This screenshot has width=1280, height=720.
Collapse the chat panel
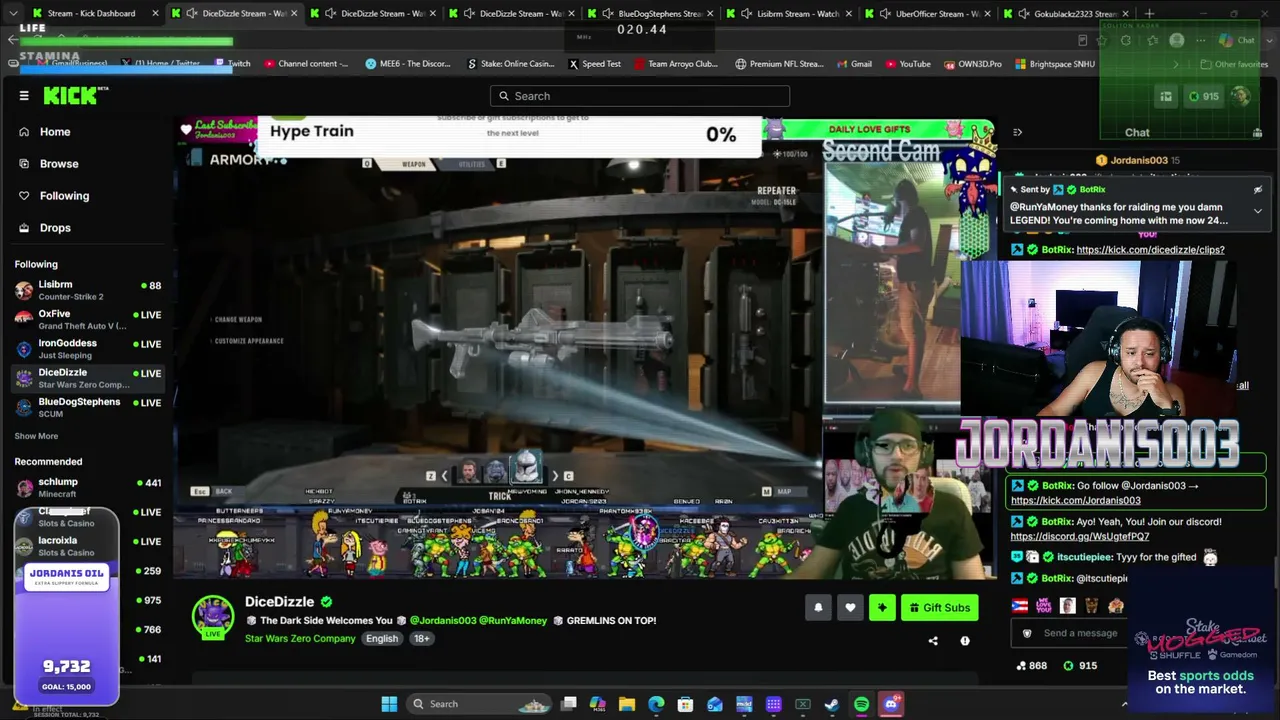click(1017, 132)
